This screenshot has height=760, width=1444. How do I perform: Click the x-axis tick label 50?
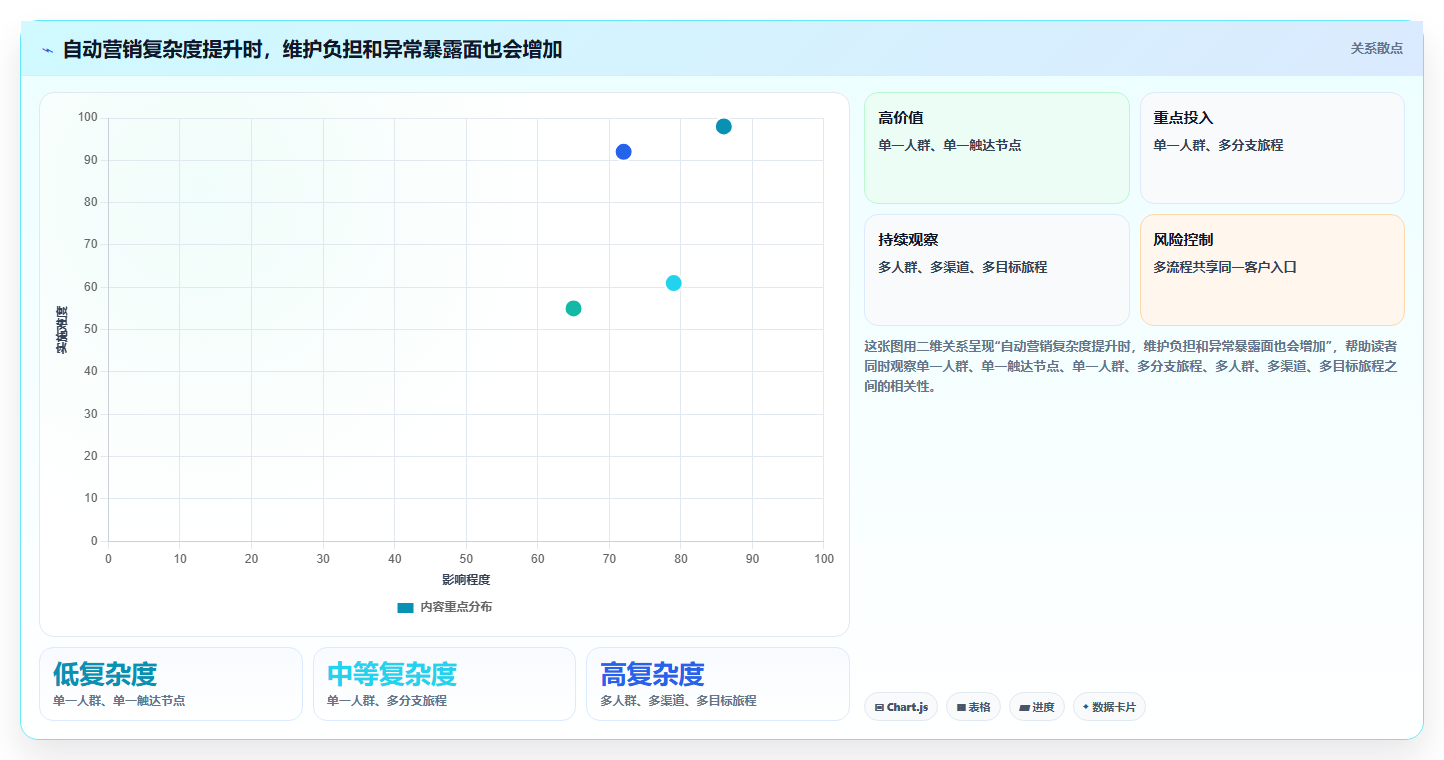click(466, 559)
